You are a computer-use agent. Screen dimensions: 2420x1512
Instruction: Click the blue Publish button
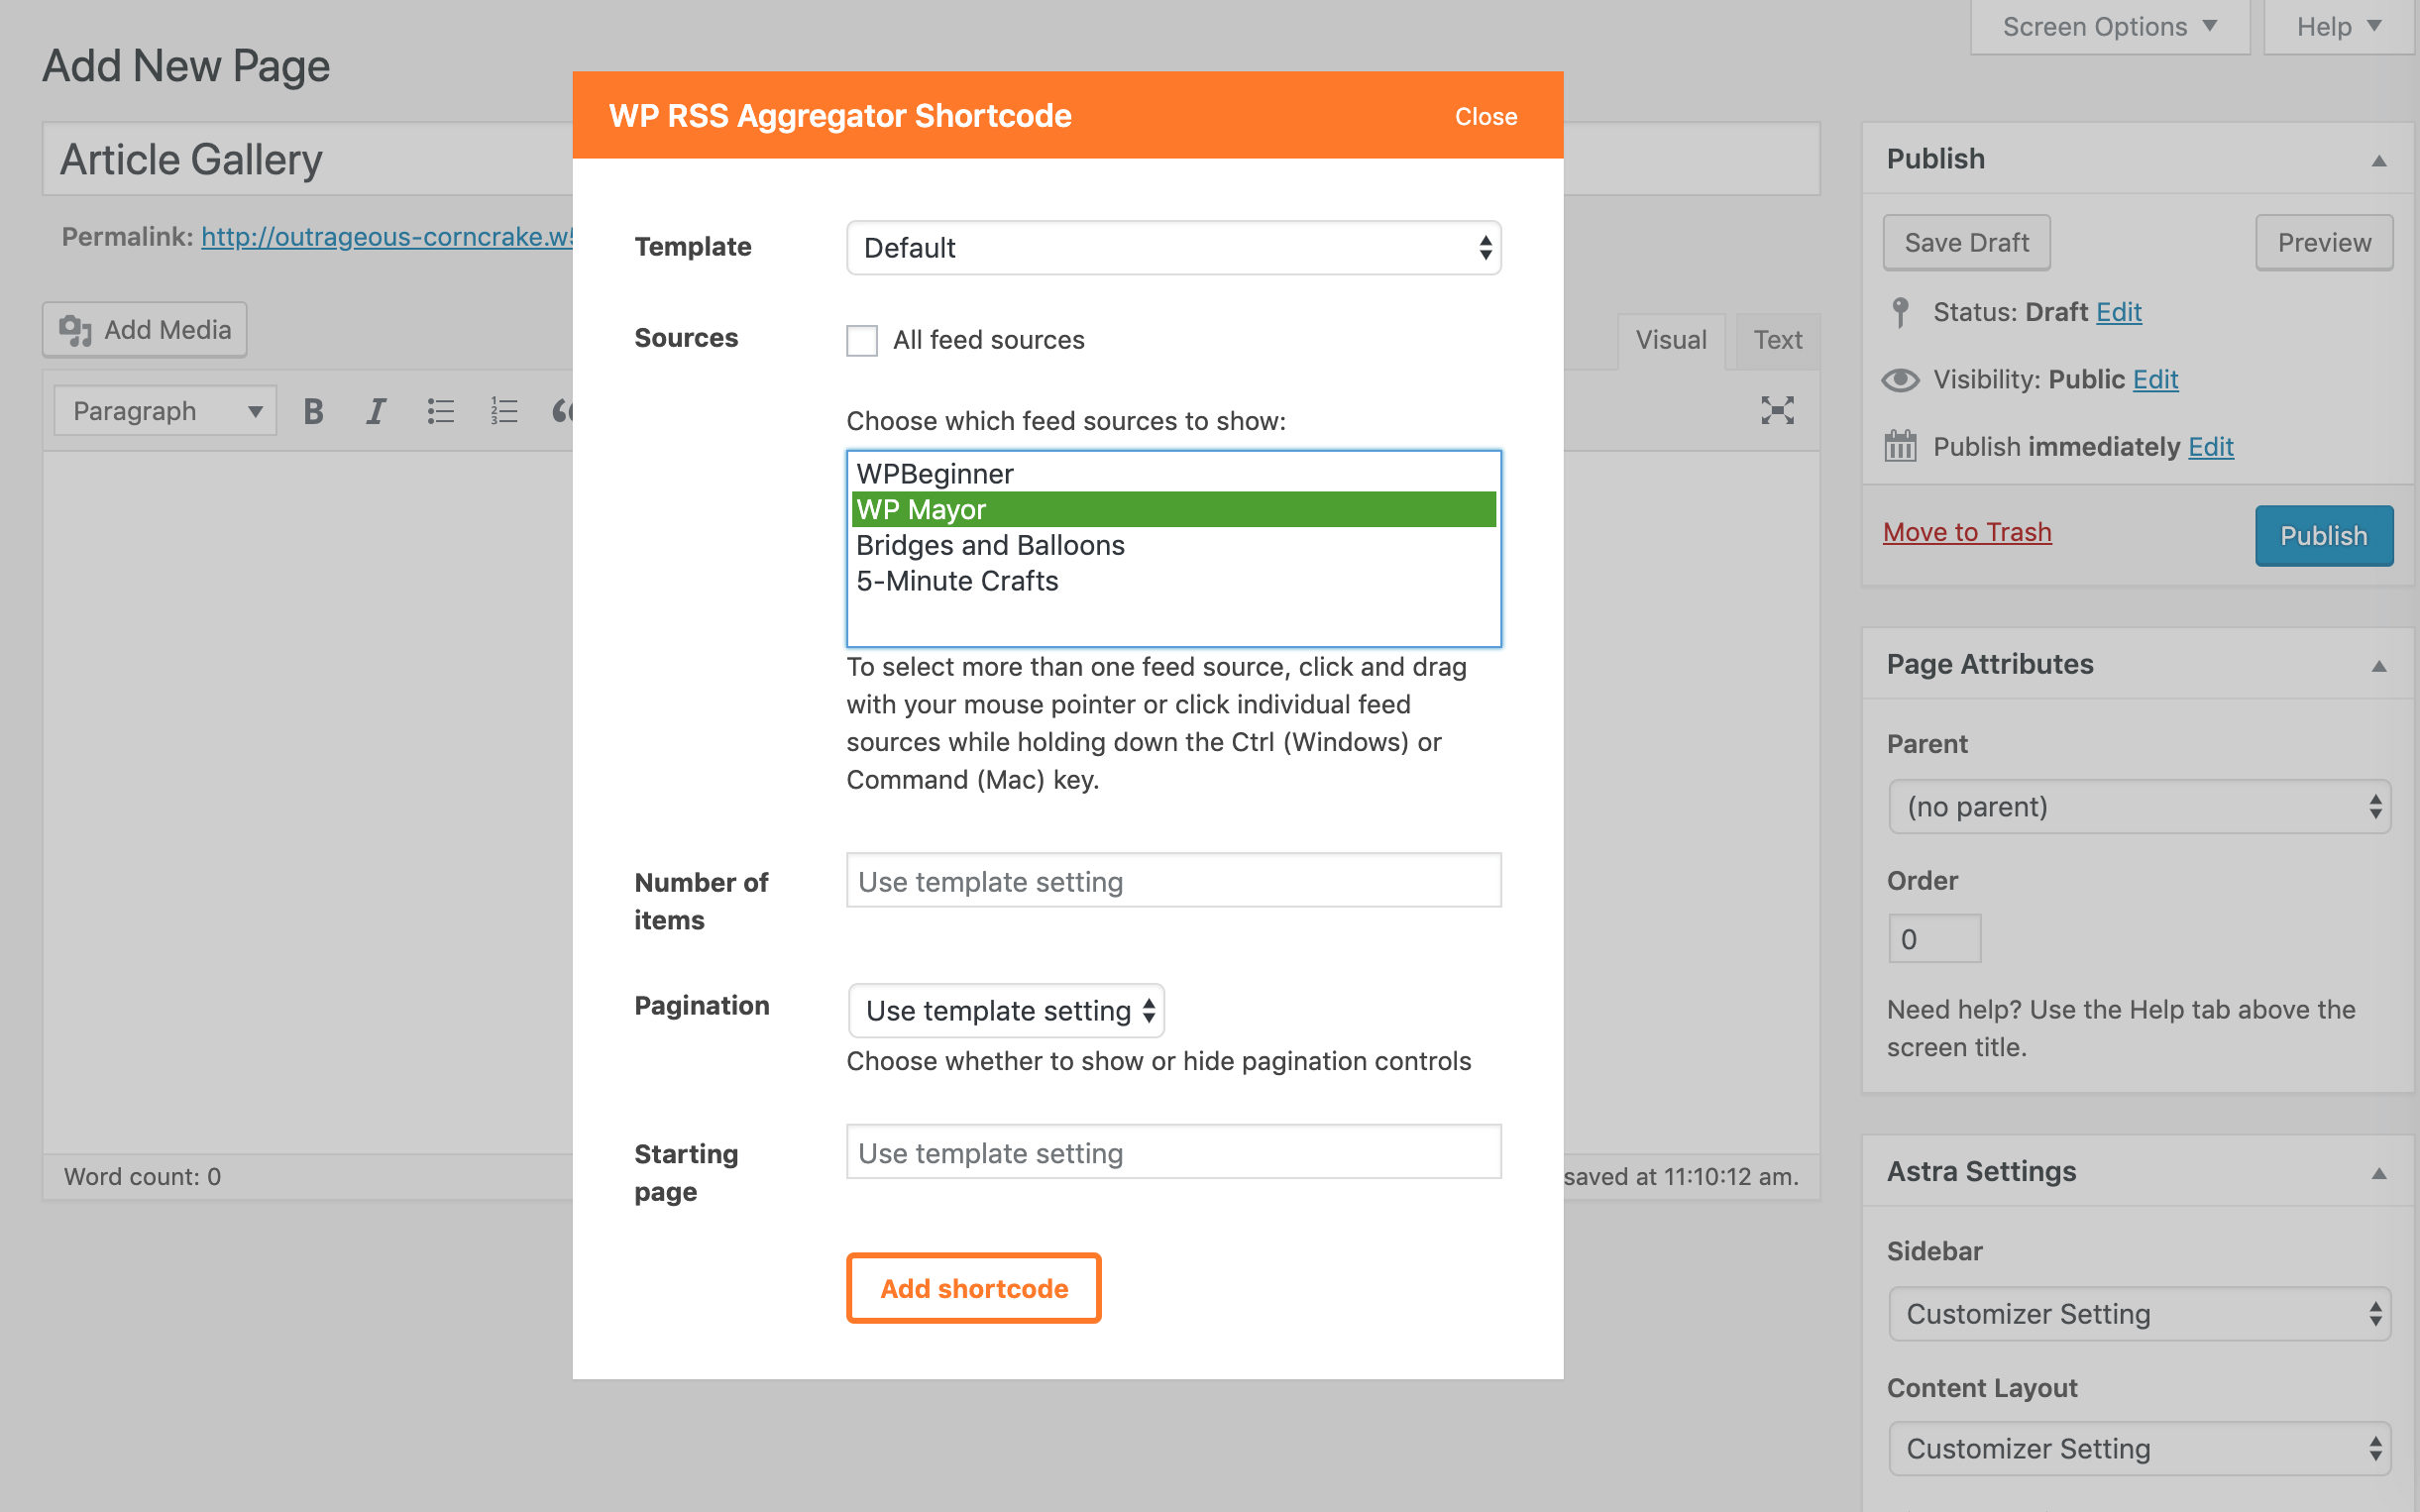pyautogui.click(x=2324, y=536)
